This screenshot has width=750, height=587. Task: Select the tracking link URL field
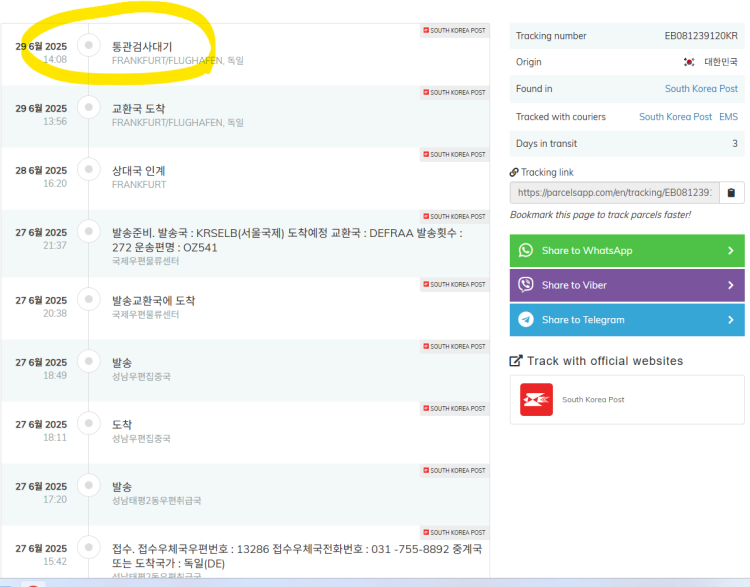pos(615,193)
